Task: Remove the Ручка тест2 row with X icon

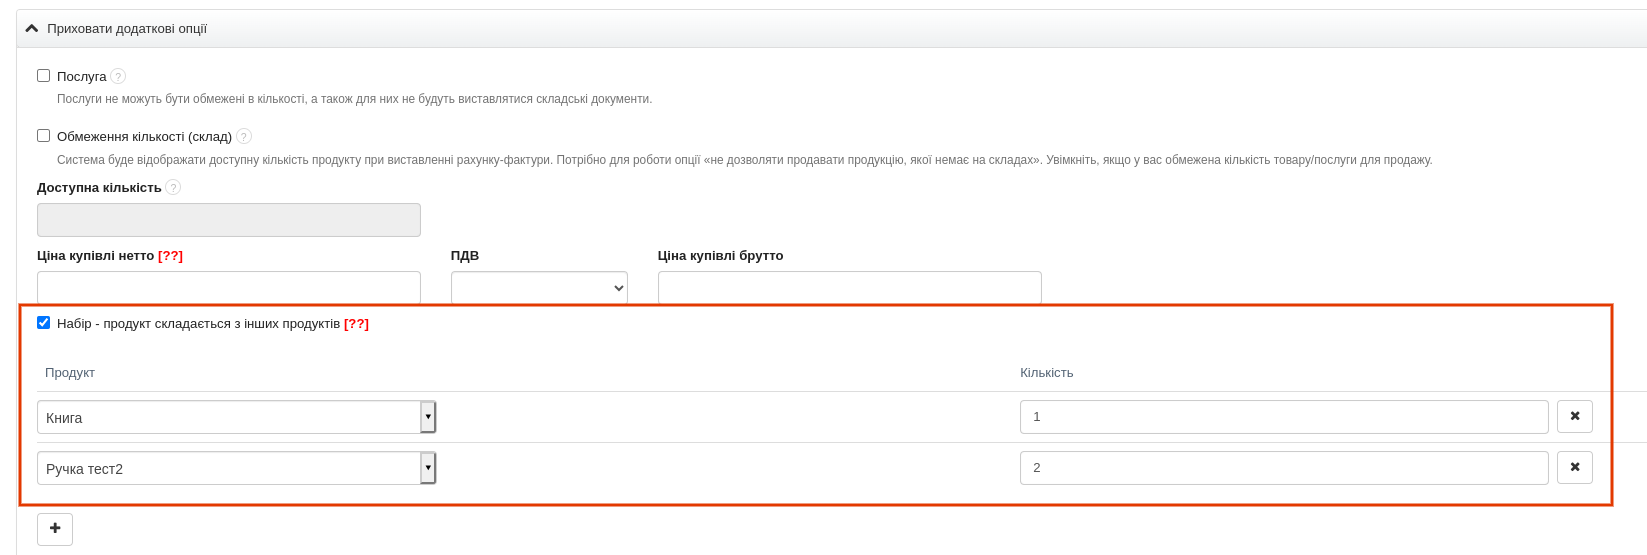Action: (x=1575, y=467)
